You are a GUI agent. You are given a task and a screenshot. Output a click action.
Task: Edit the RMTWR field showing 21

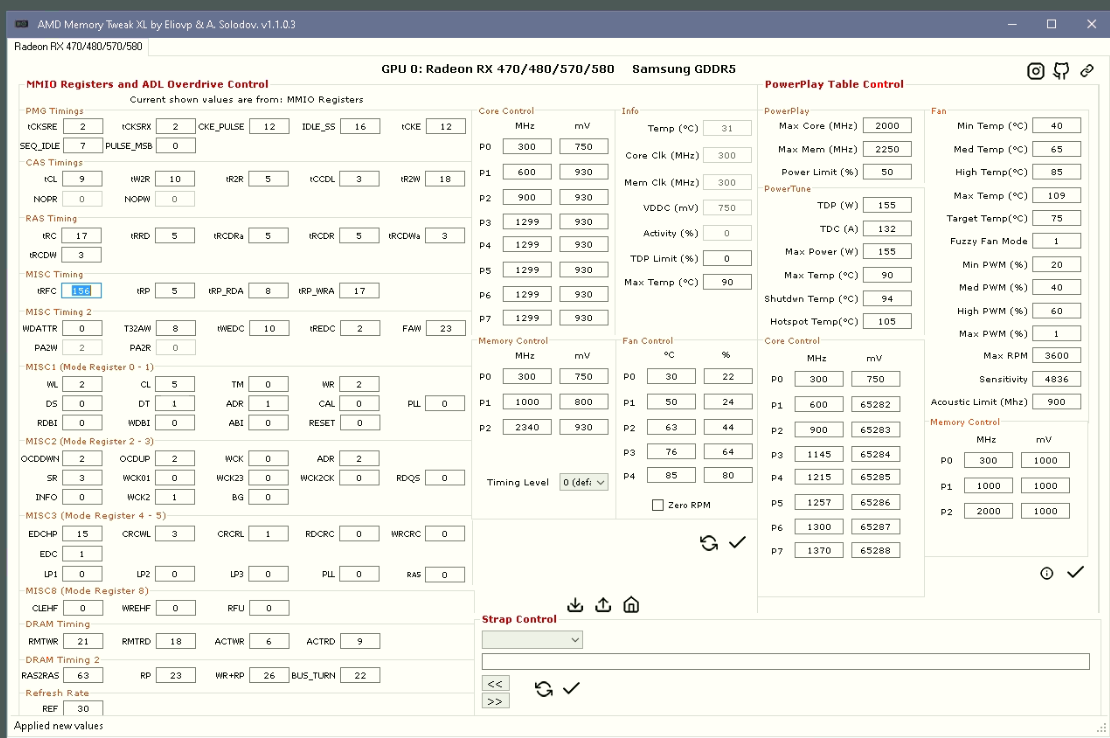[83, 641]
